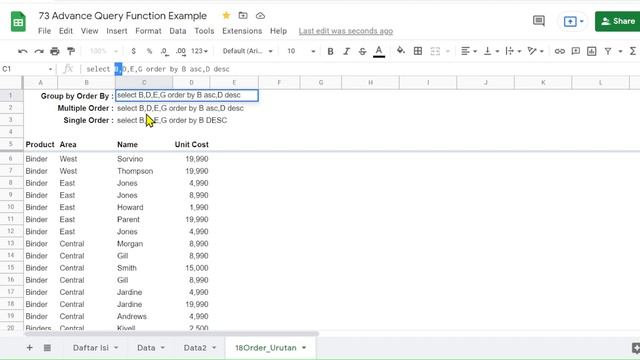
Task: Add a new sheet with plus
Action: tap(29, 348)
